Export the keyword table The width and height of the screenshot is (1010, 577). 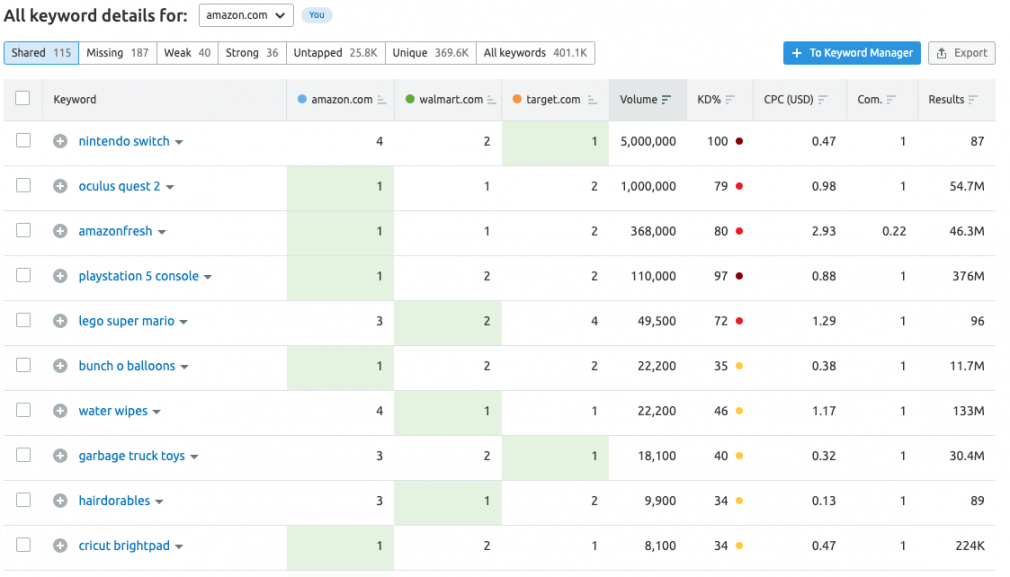click(x=962, y=53)
